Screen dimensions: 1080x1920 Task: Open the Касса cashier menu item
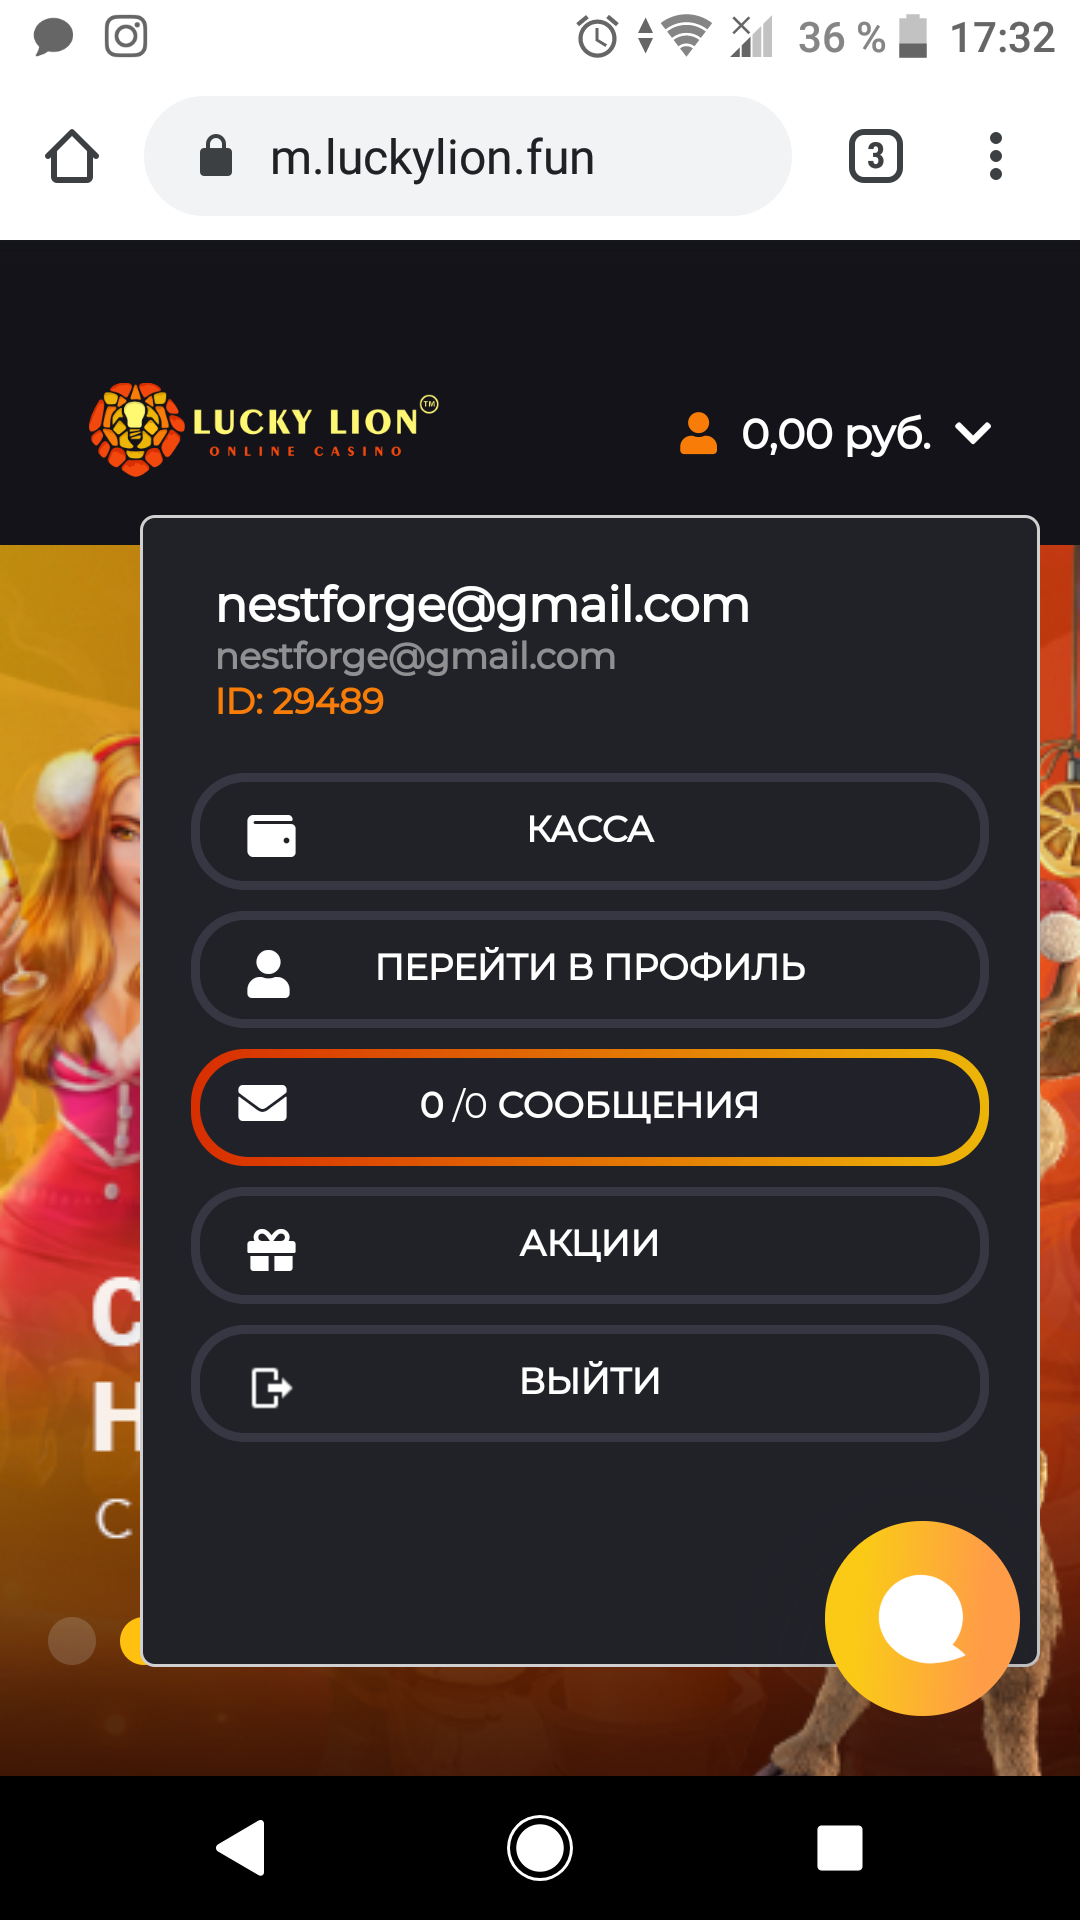pyautogui.click(x=590, y=831)
